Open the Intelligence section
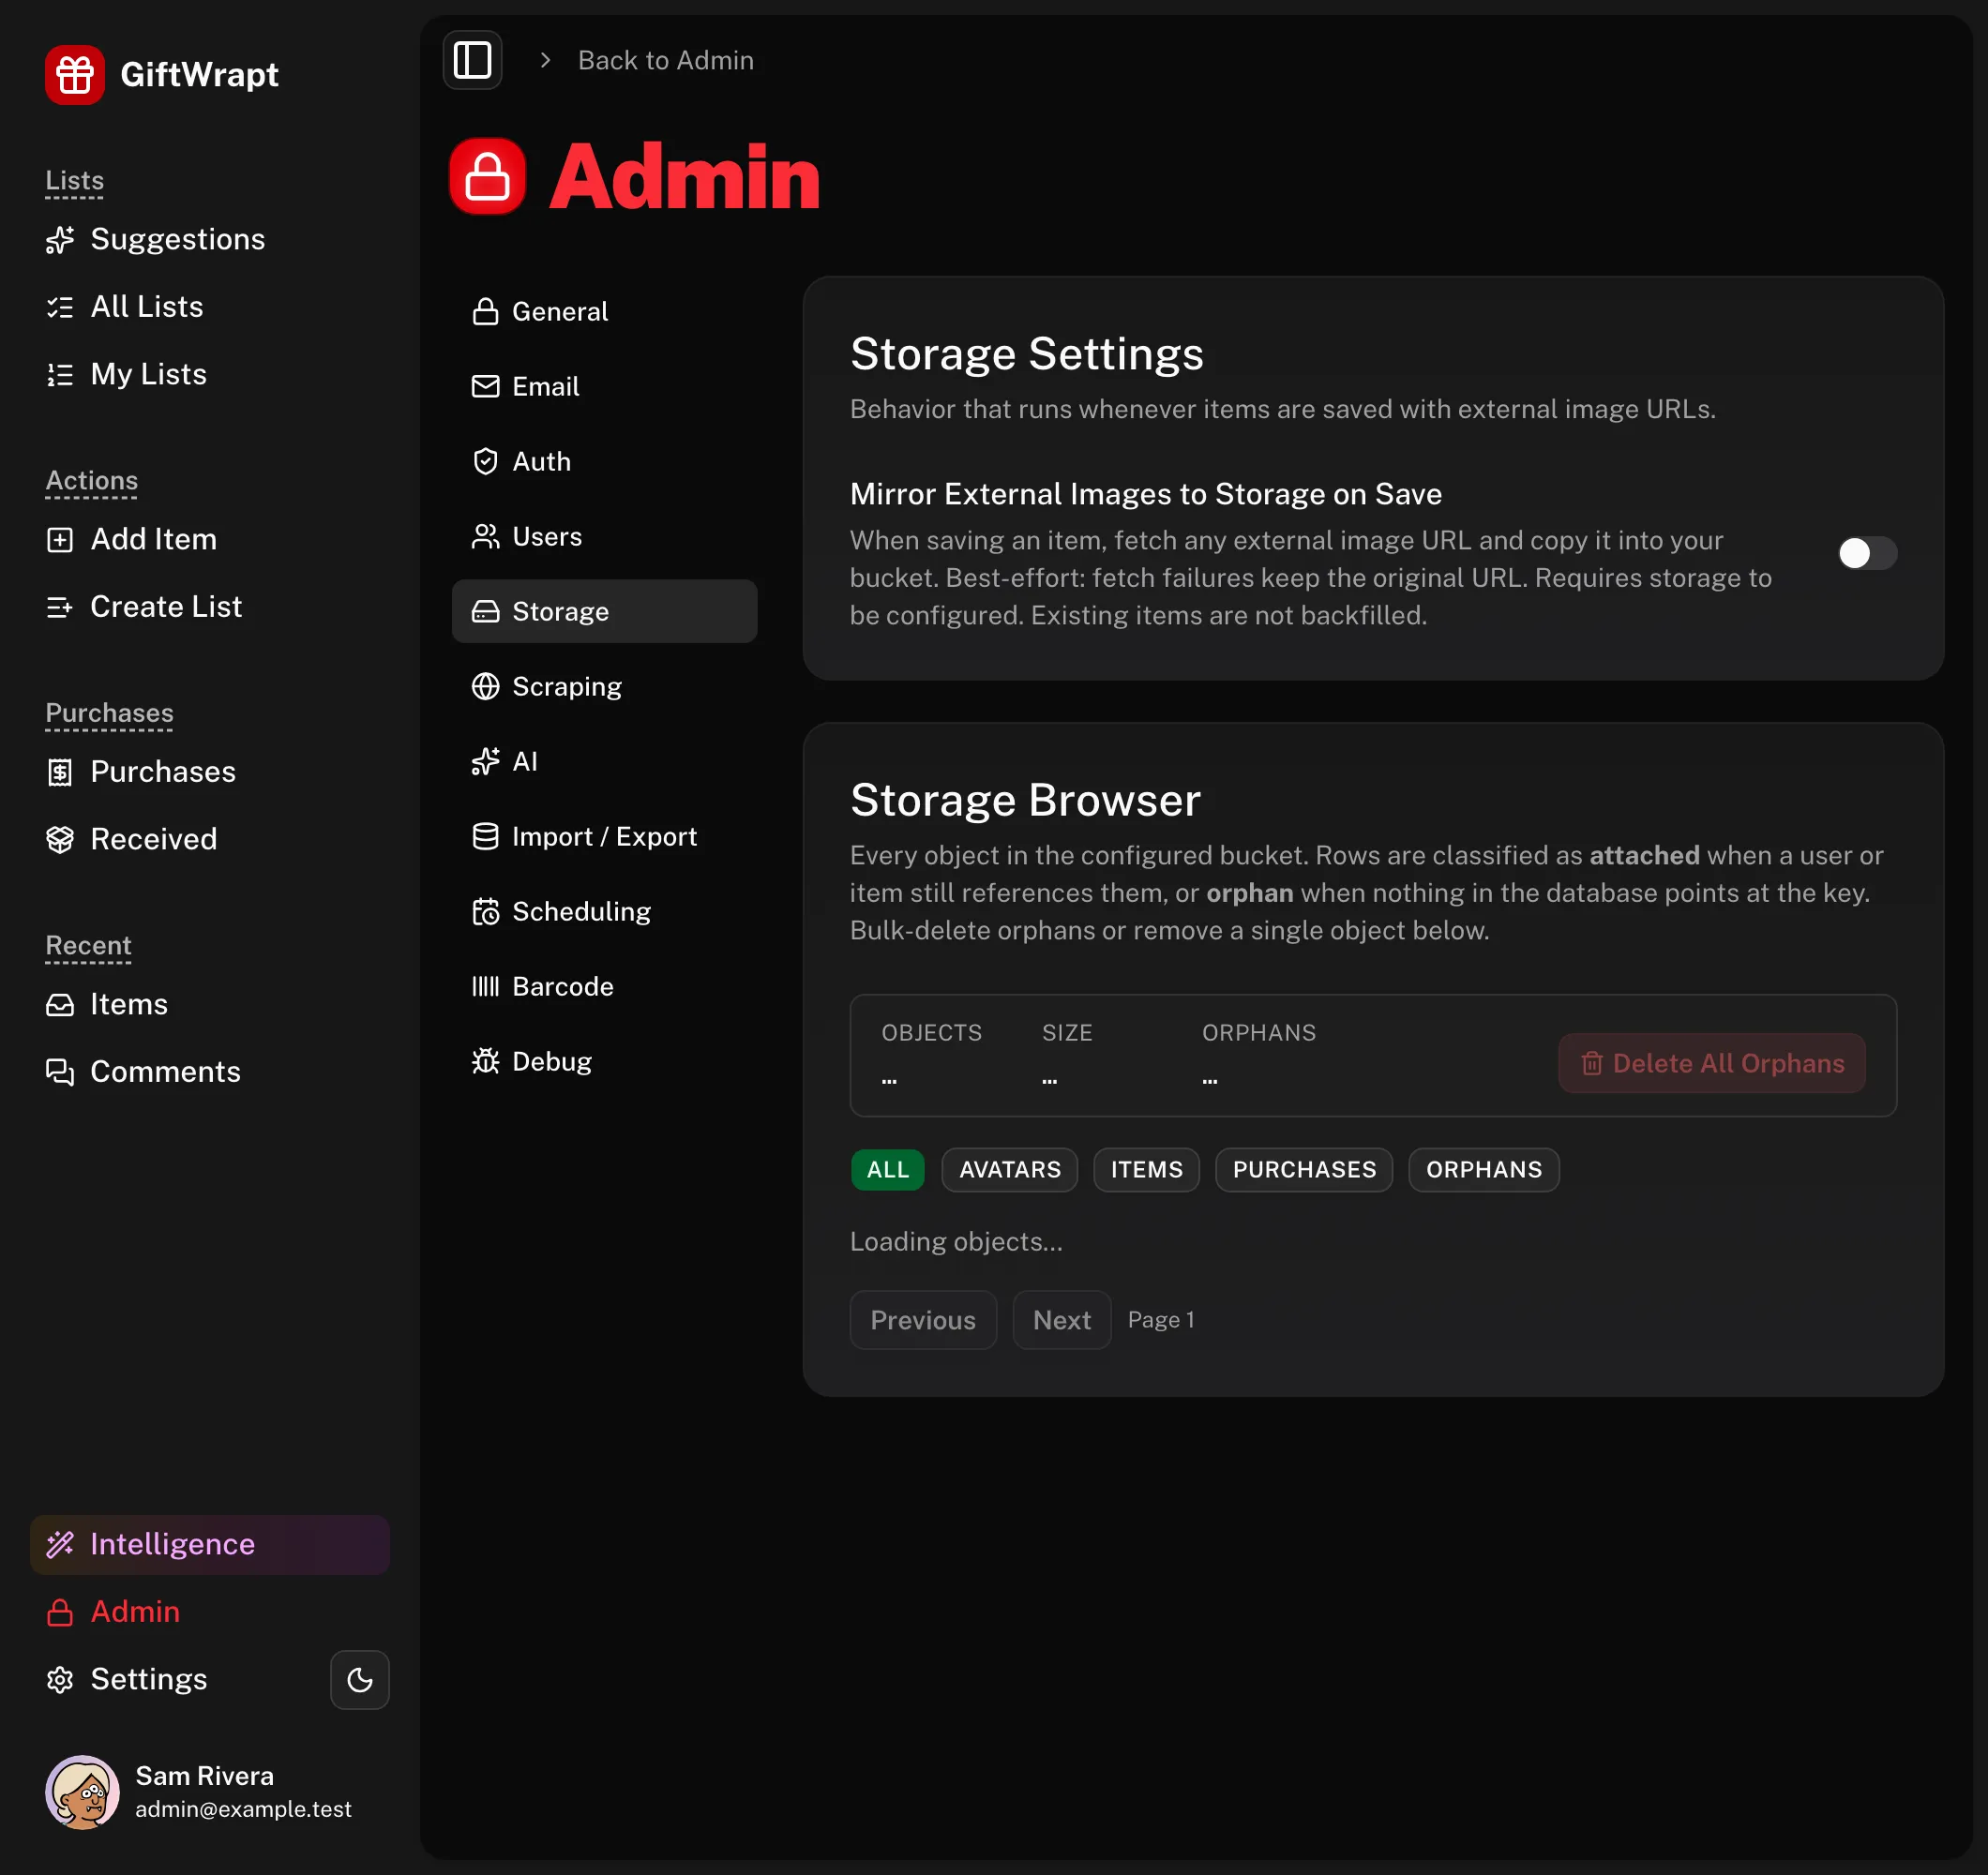Image resolution: width=1988 pixels, height=1875 pixels. point(210,1544)
